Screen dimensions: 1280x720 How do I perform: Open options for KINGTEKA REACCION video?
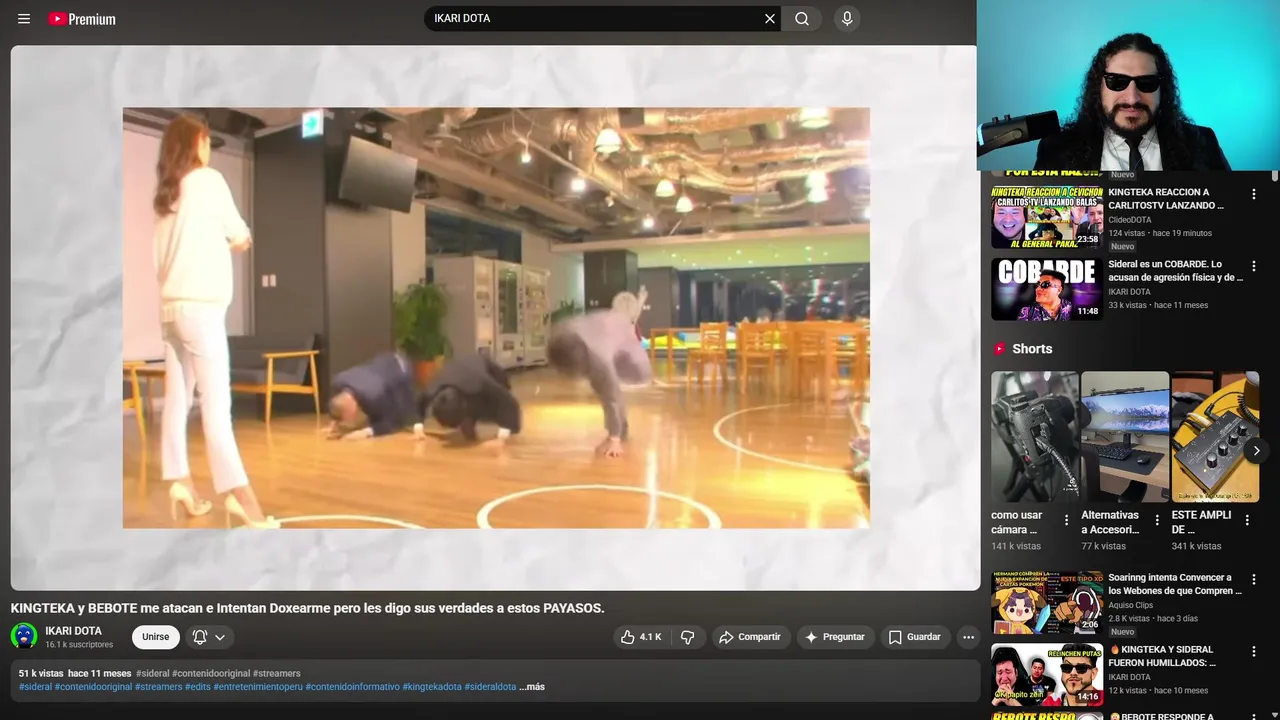coord(1254,194)
